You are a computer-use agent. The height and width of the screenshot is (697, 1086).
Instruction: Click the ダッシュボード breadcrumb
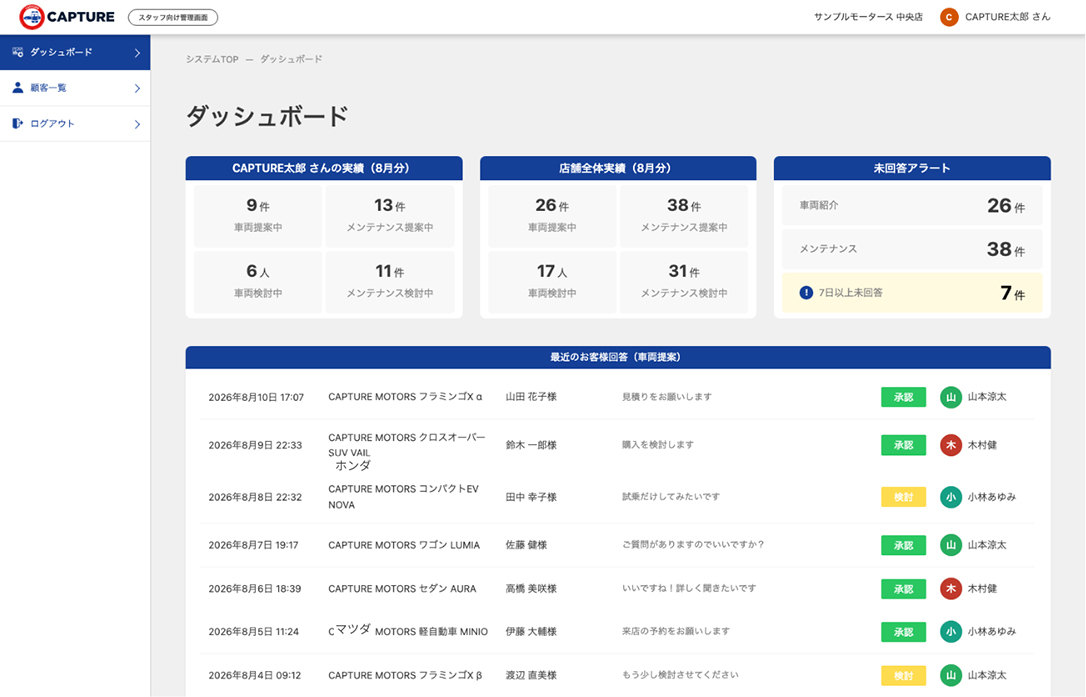291,60
